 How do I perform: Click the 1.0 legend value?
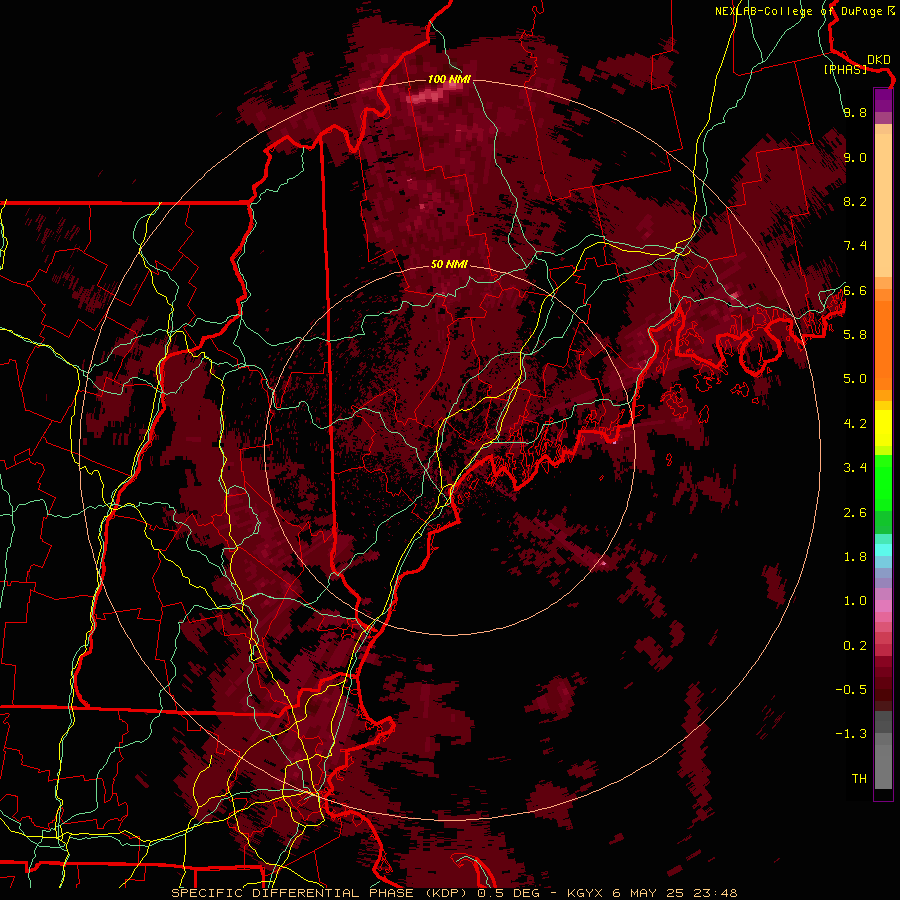point(855,600)
